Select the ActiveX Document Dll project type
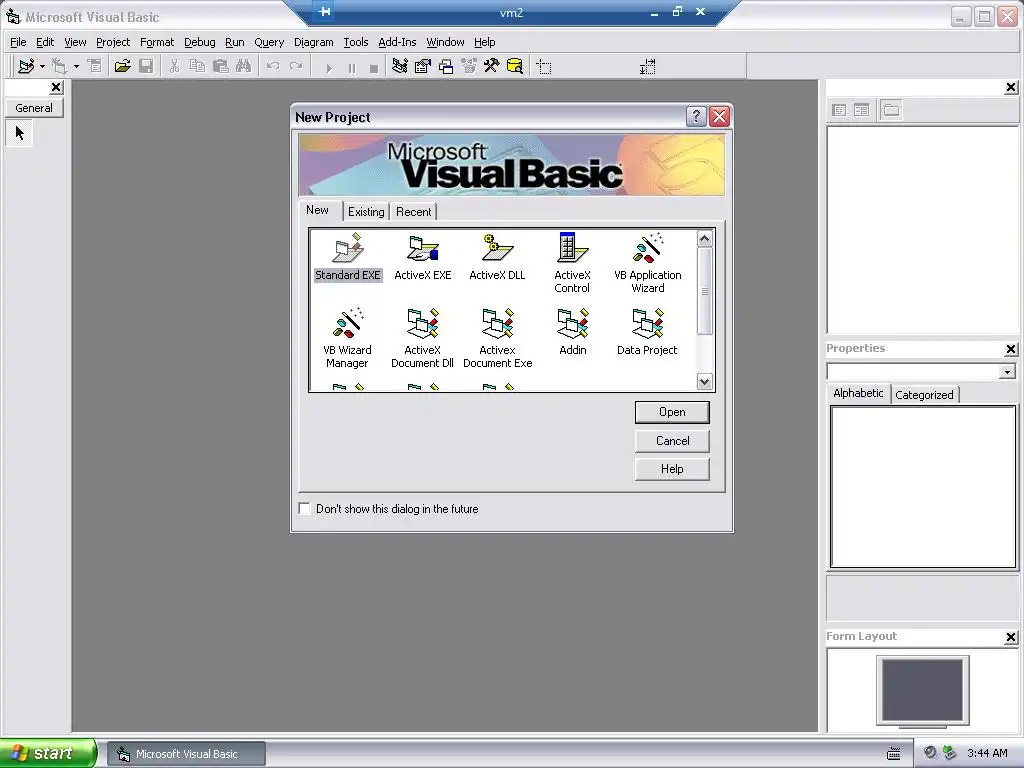Screen dimensions: 1024x768 pyautogui.click(x=423, y=338)
